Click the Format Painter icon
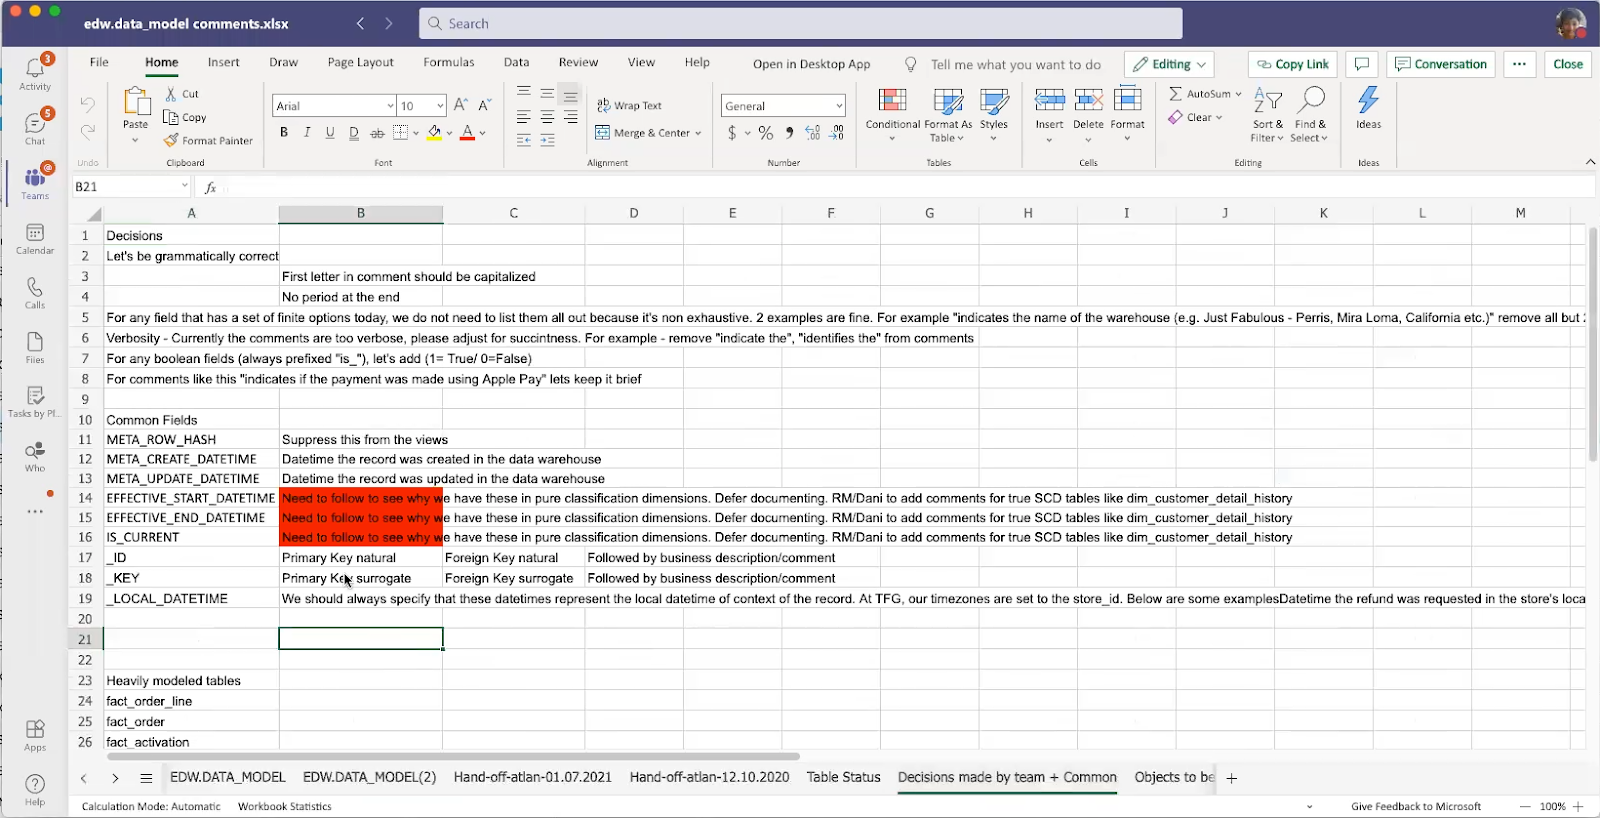Viewport: 1600px width, 818px height. (172, 141)
